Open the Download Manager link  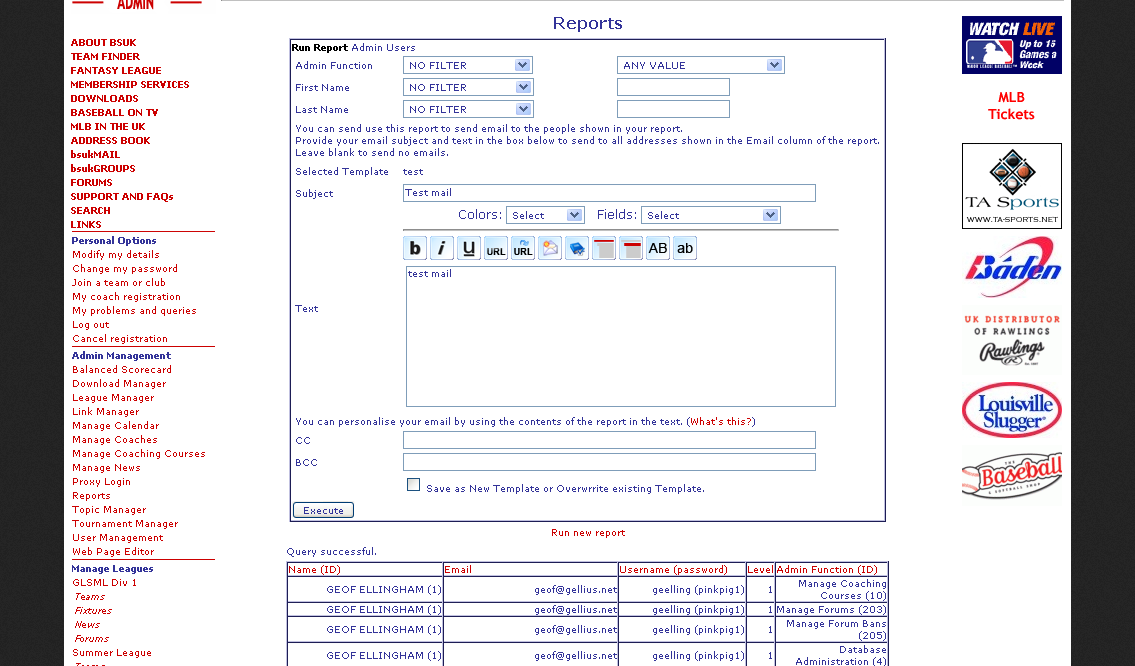[x=119, y=384]
